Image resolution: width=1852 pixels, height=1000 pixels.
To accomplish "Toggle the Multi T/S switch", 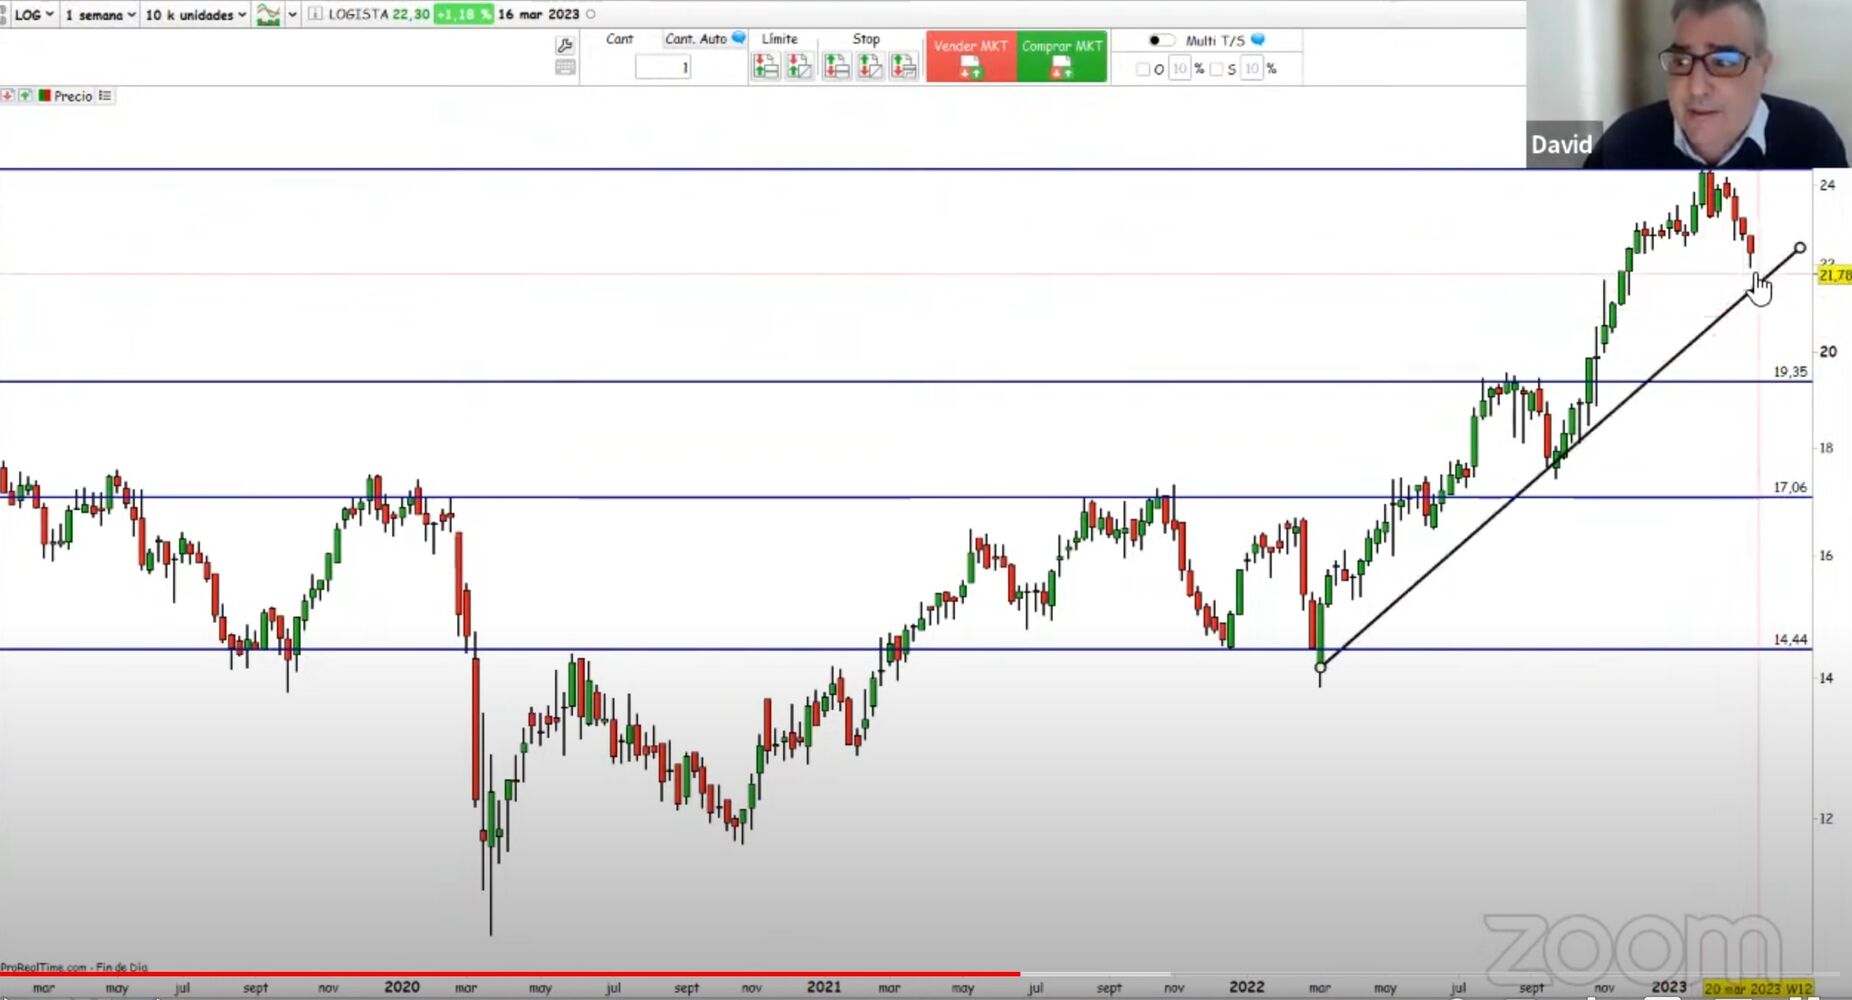I will tap(1160, 40).
